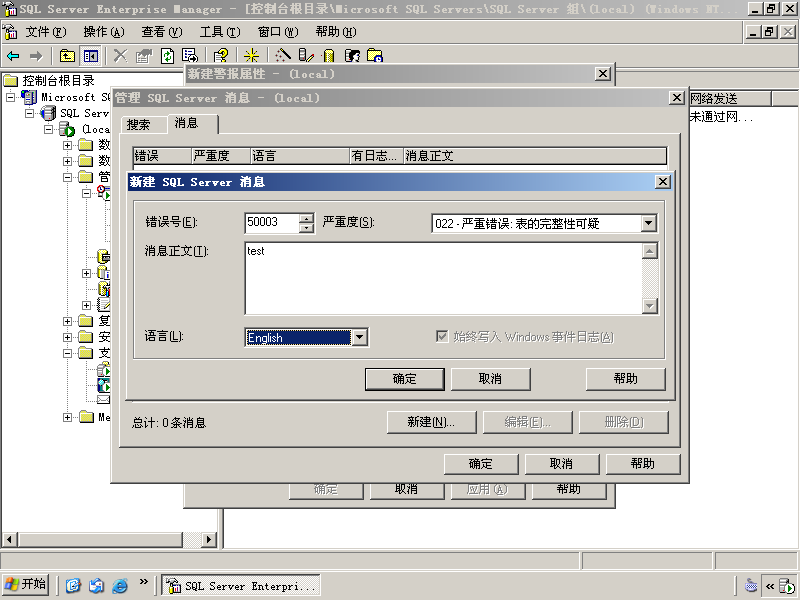The width and height of the screenshot is (800, 600).
Task: Select the SQL Server Agent icon in tree
Action: (104, 193)
